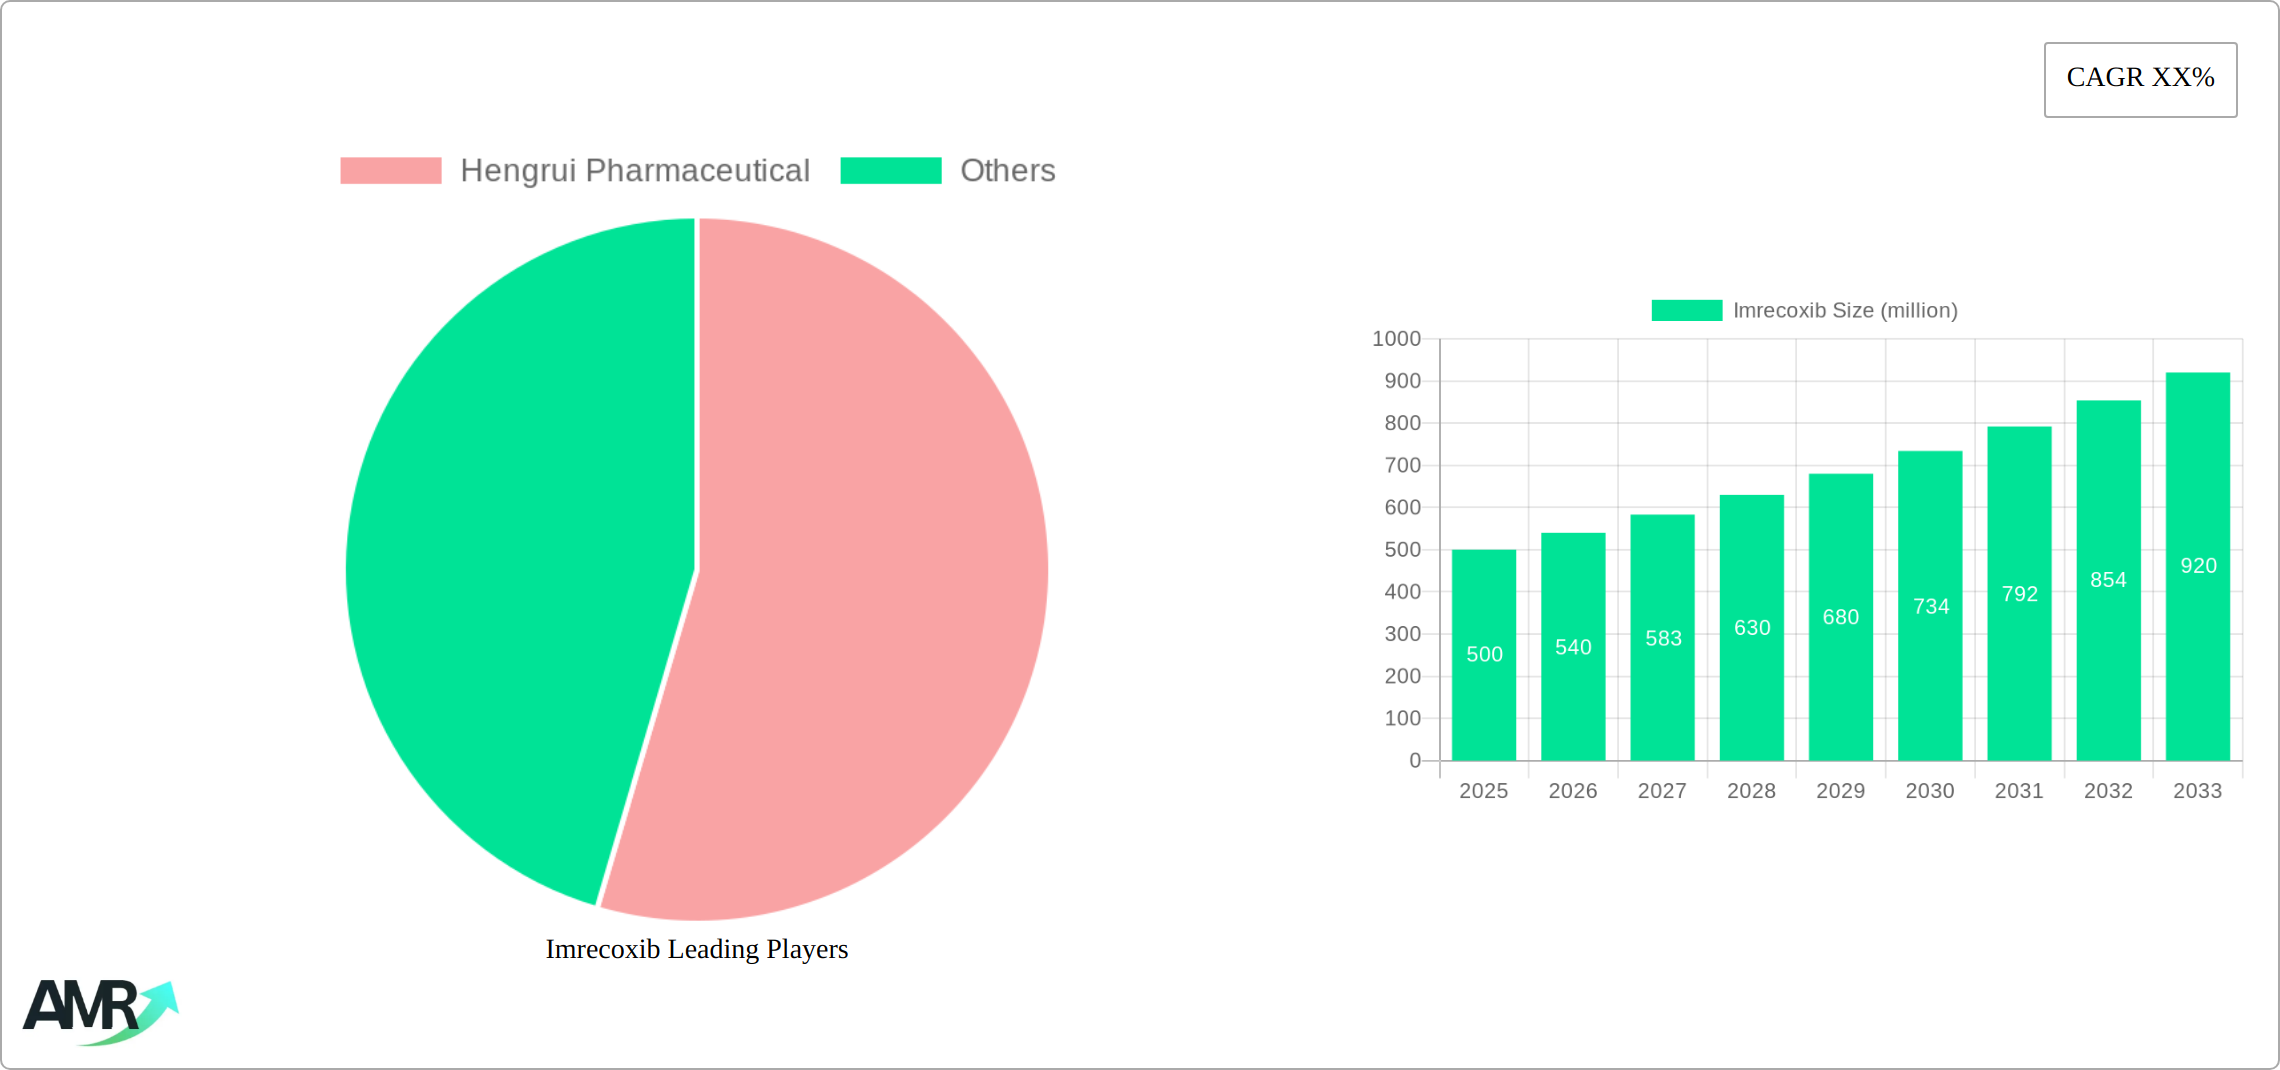Click the 2030 label on the x-axis
The width and height of the screenshot is (2280, 1070).
(x=1929, y=790)
